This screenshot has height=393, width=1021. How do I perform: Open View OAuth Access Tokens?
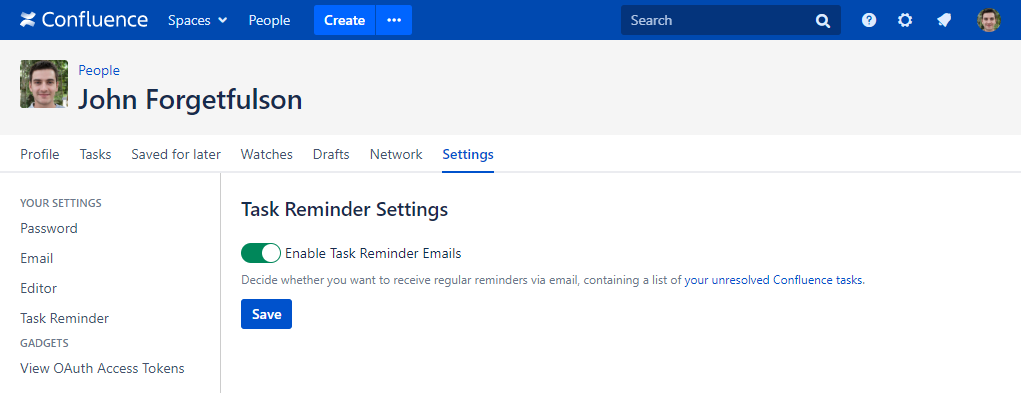pyautogui.click(x=102, y=368)
